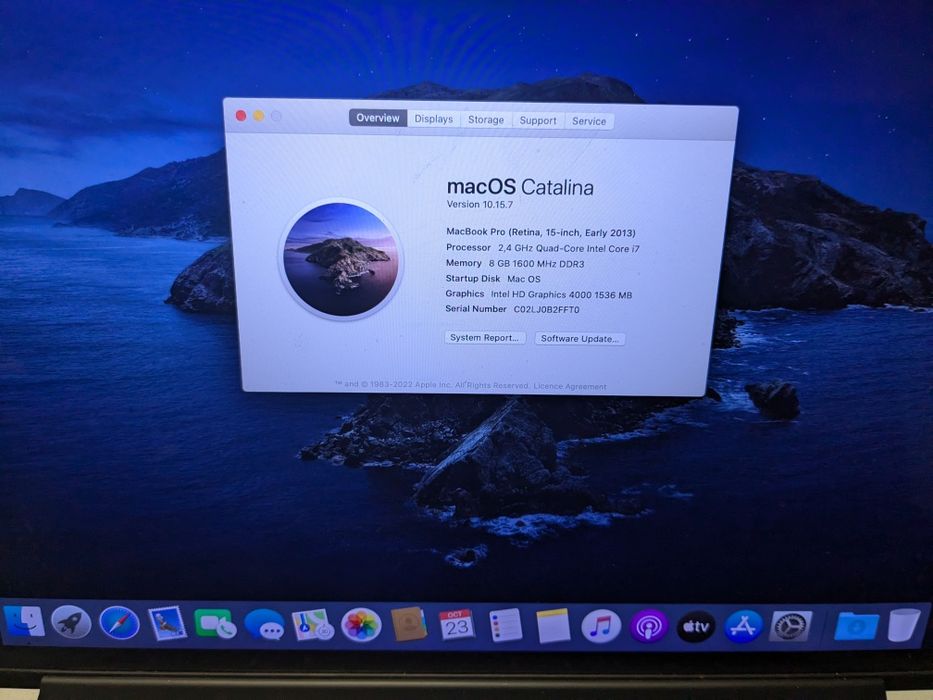This screenshot has width=933, height=700.
Task: Open Reminders list icon in Dock
Action: point(506,625)
